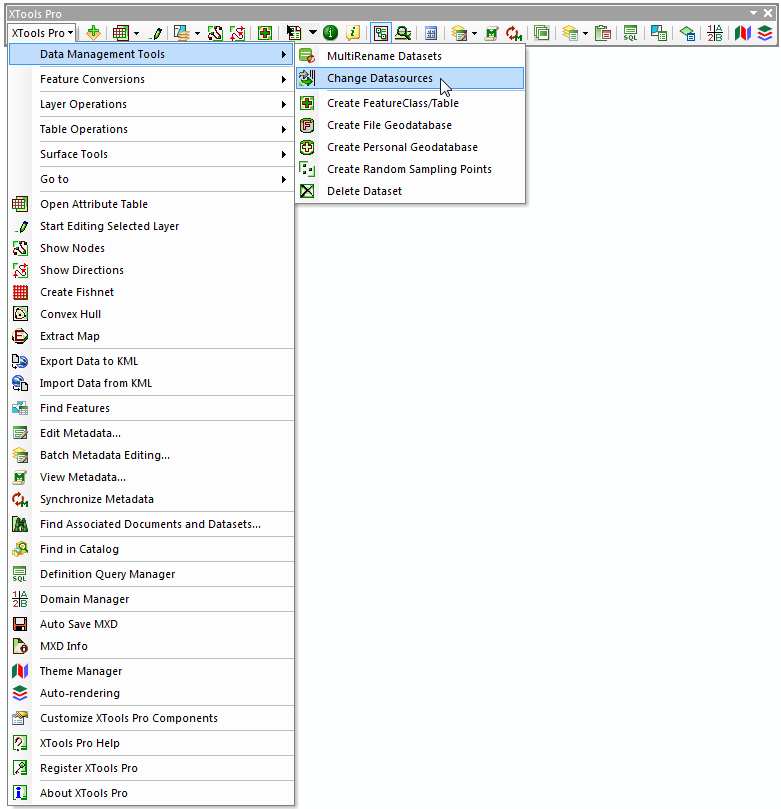Expand Table Operations submenu
The width and height of the screenshot is (781, 809).
[x=151, y=129]
